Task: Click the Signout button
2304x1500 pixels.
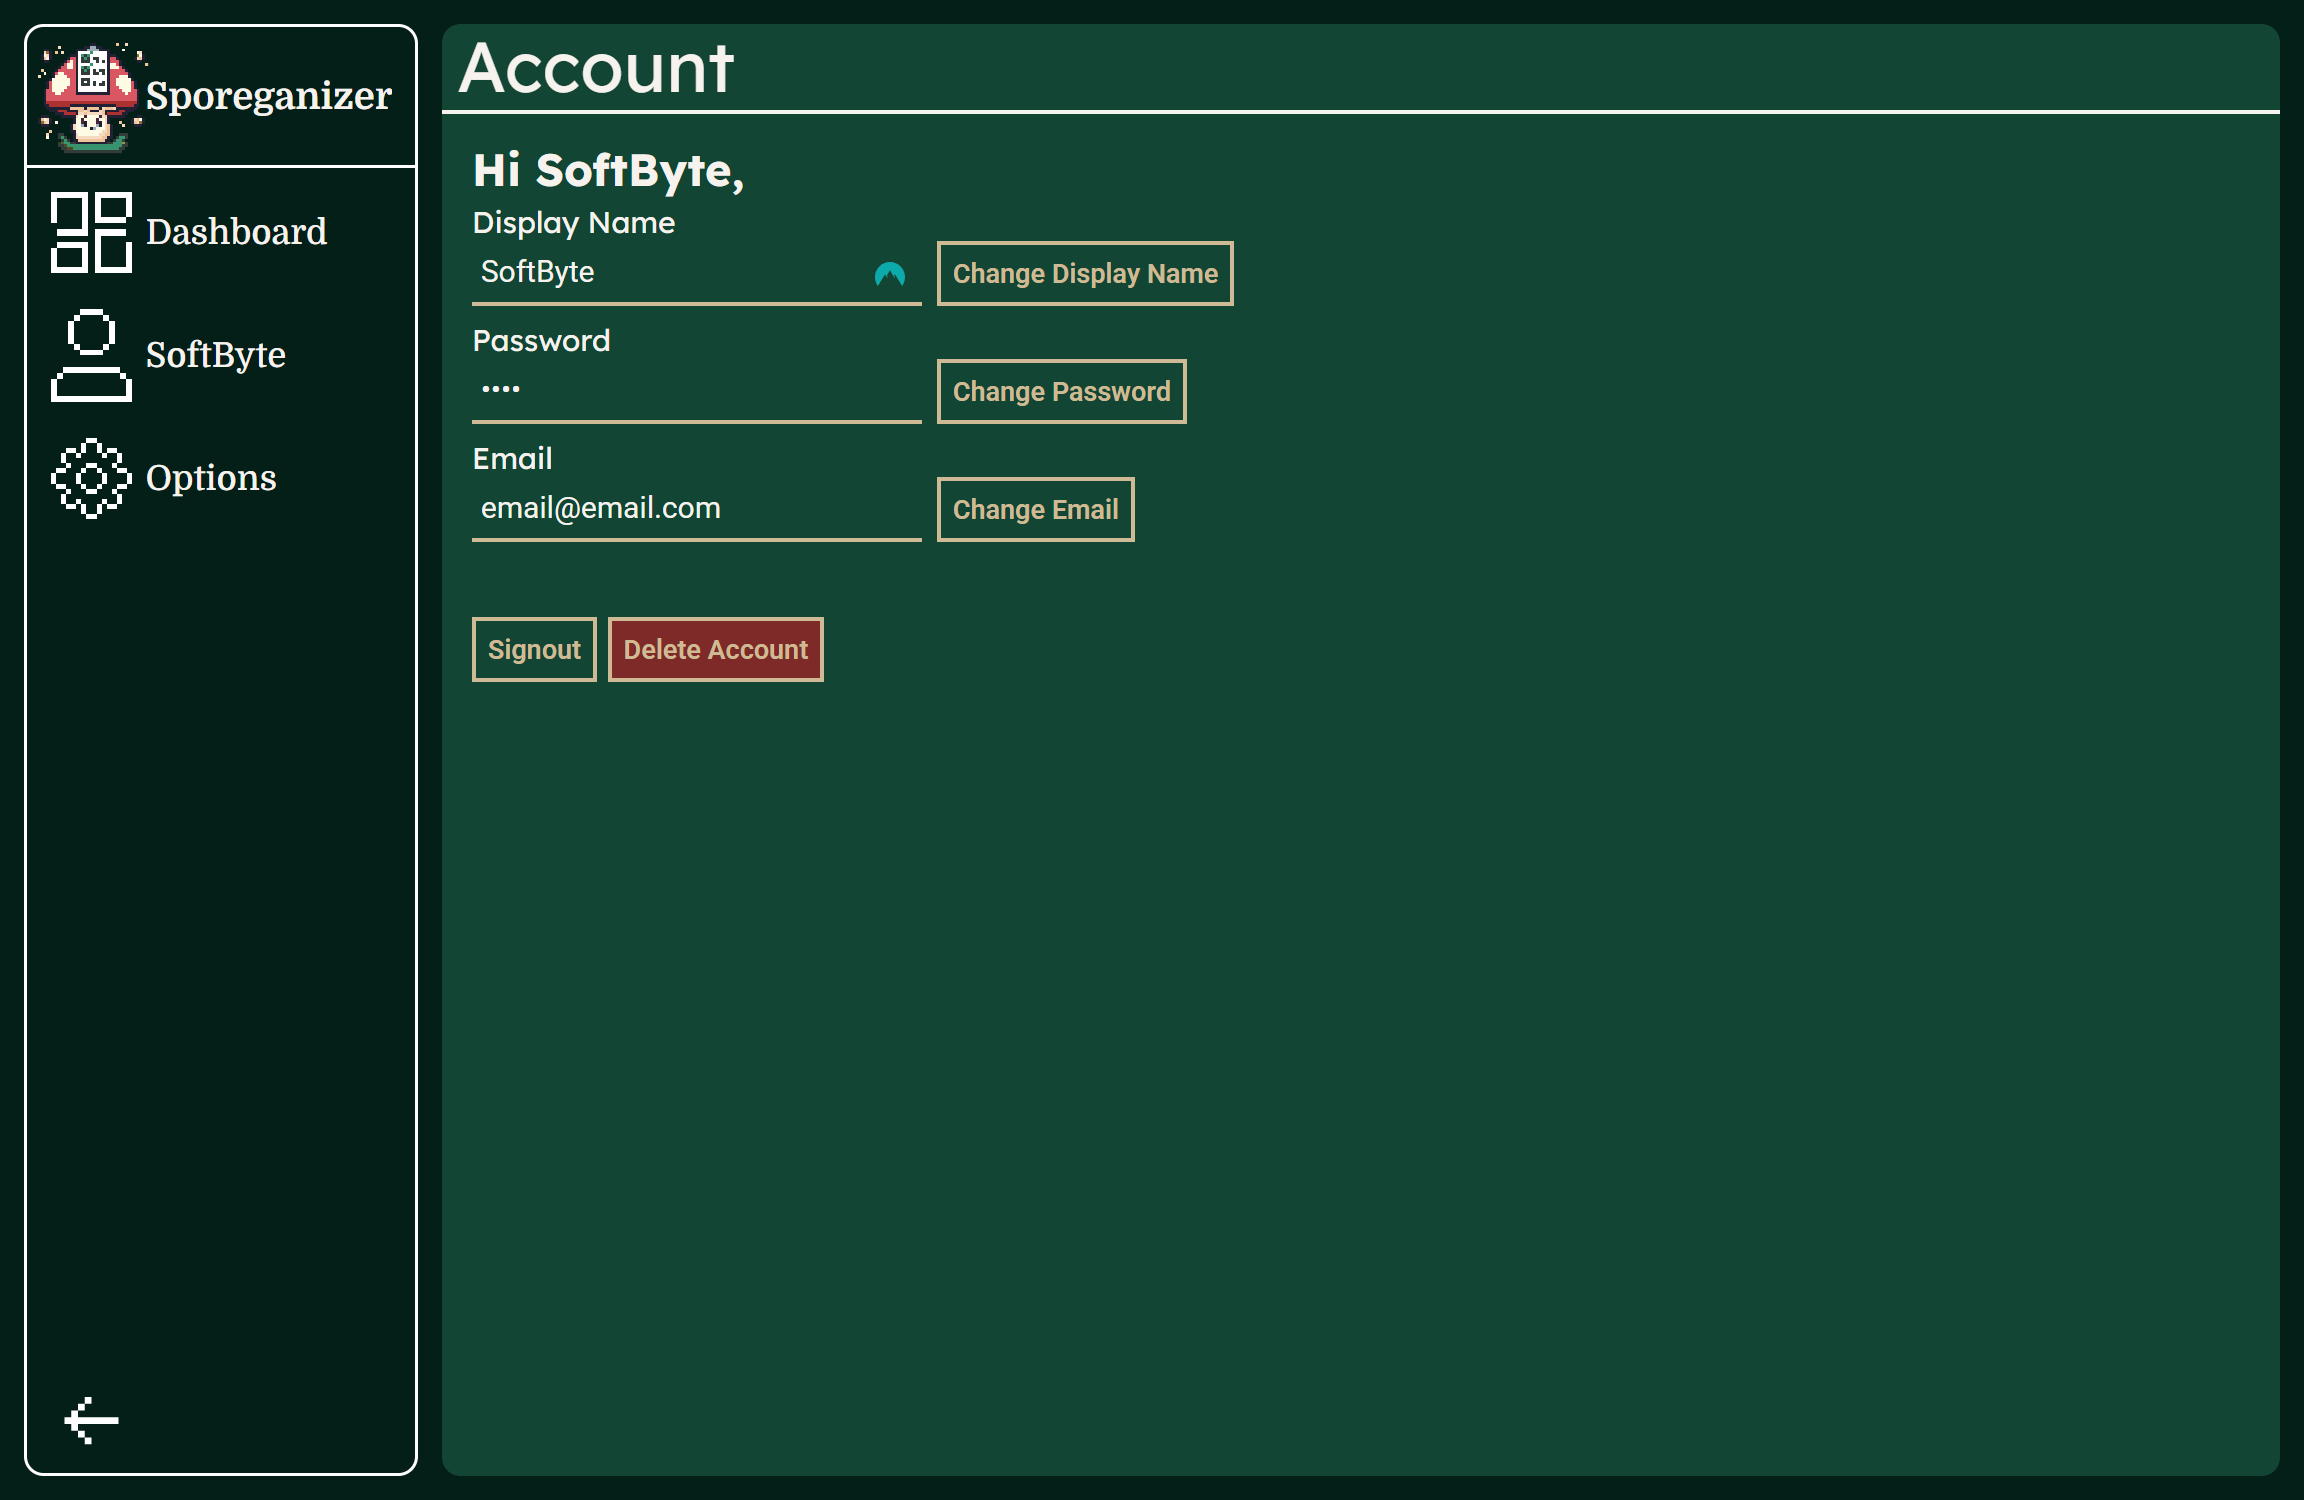Action: (534, 650)
